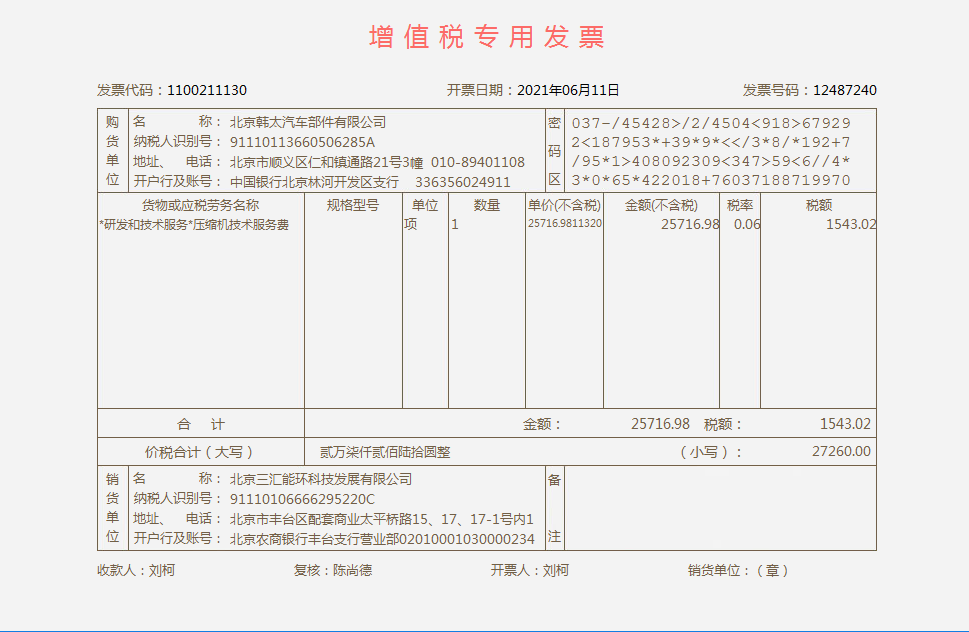Click item name 压缩机技术服务费
Screen dimensions: 969x632
click(x=241, y=225)
